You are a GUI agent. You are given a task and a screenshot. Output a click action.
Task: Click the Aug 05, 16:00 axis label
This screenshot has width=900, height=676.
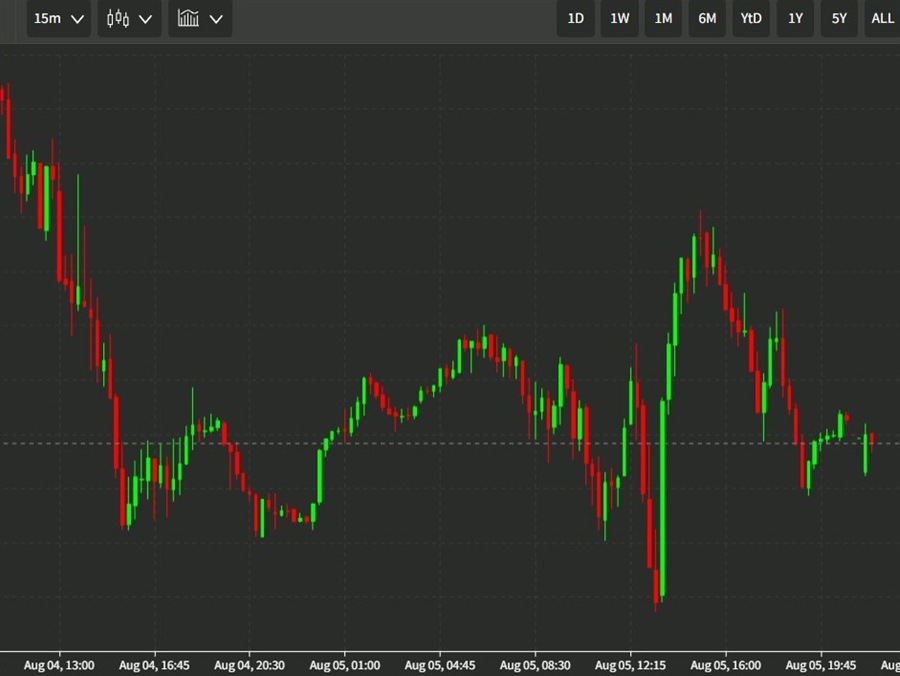726,665
